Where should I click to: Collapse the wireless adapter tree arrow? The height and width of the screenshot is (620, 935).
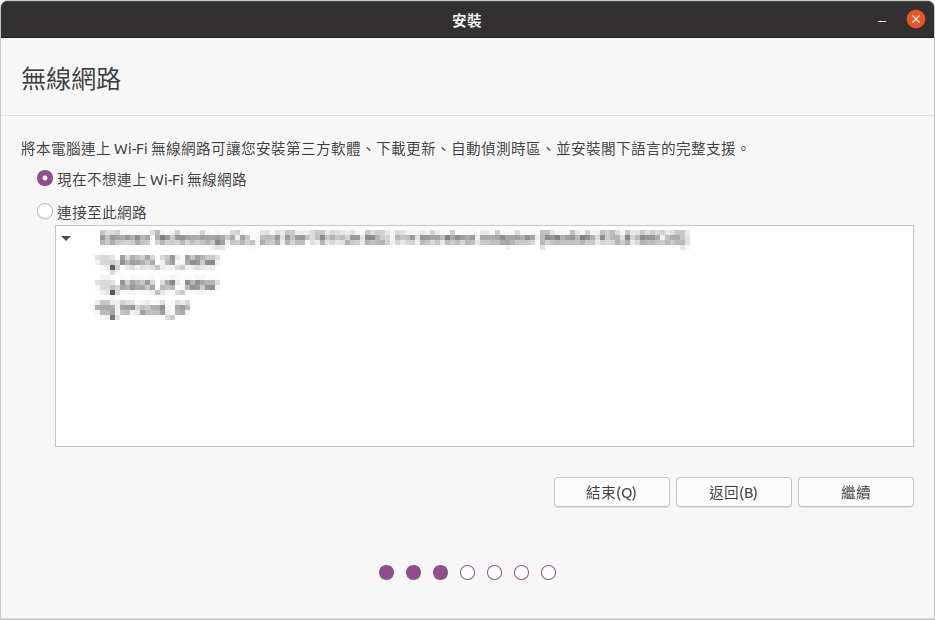click(x=66, y=238)
